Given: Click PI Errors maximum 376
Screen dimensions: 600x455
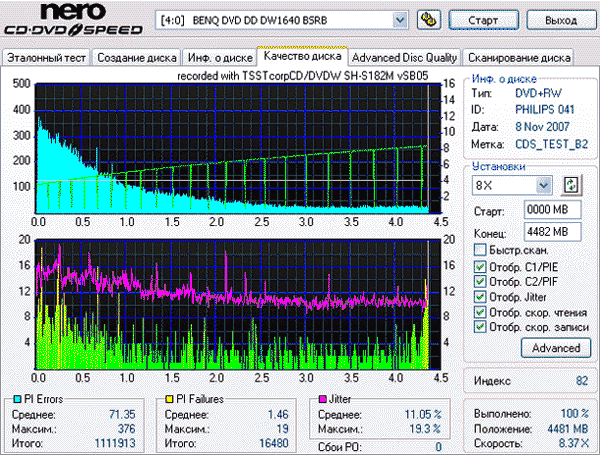Looking at the screenshot, I should pos(126,429).
